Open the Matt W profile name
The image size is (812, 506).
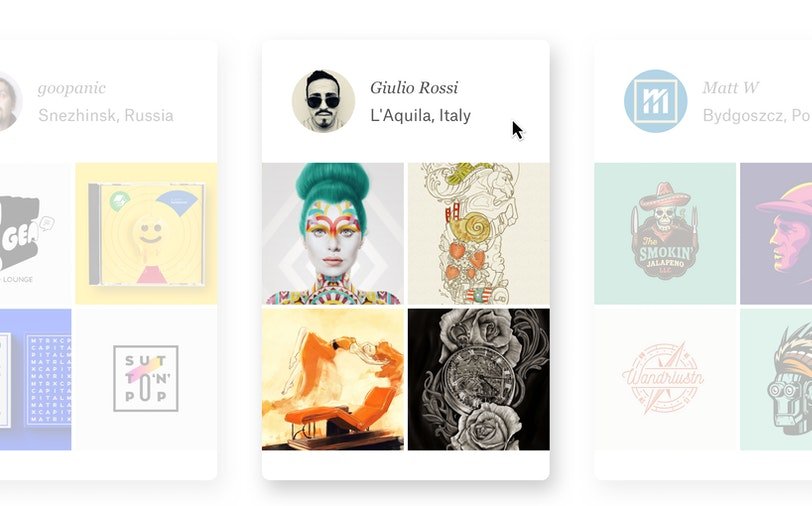click(x=731, y=88)
